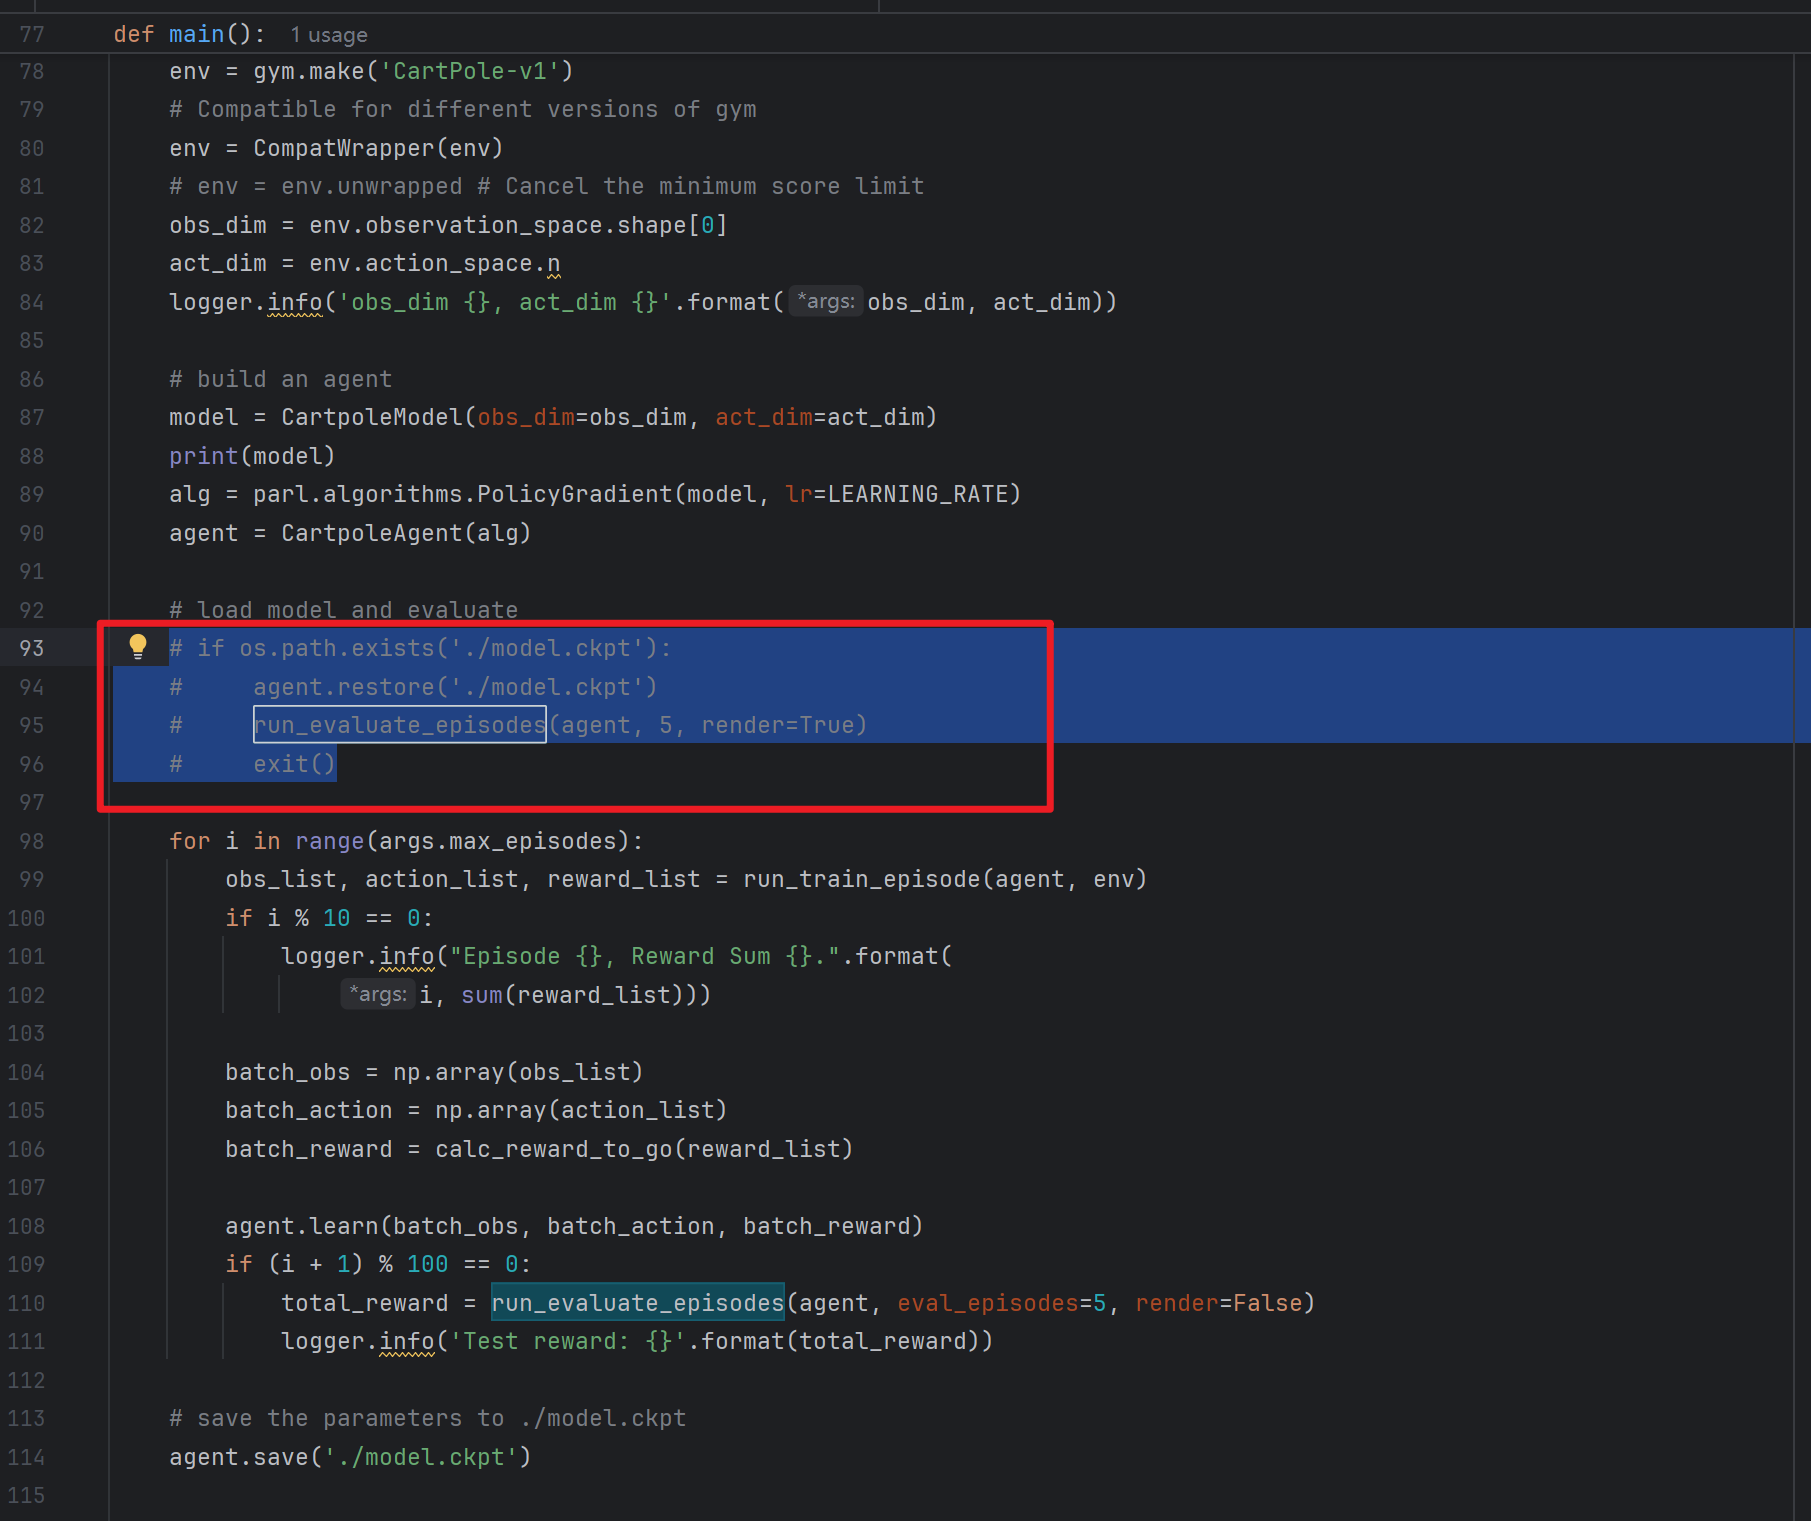The image size is (1811, 1521).
Task: Click line number 93 in the gutter
Action: pyautogui.click(x=32, y=648)
